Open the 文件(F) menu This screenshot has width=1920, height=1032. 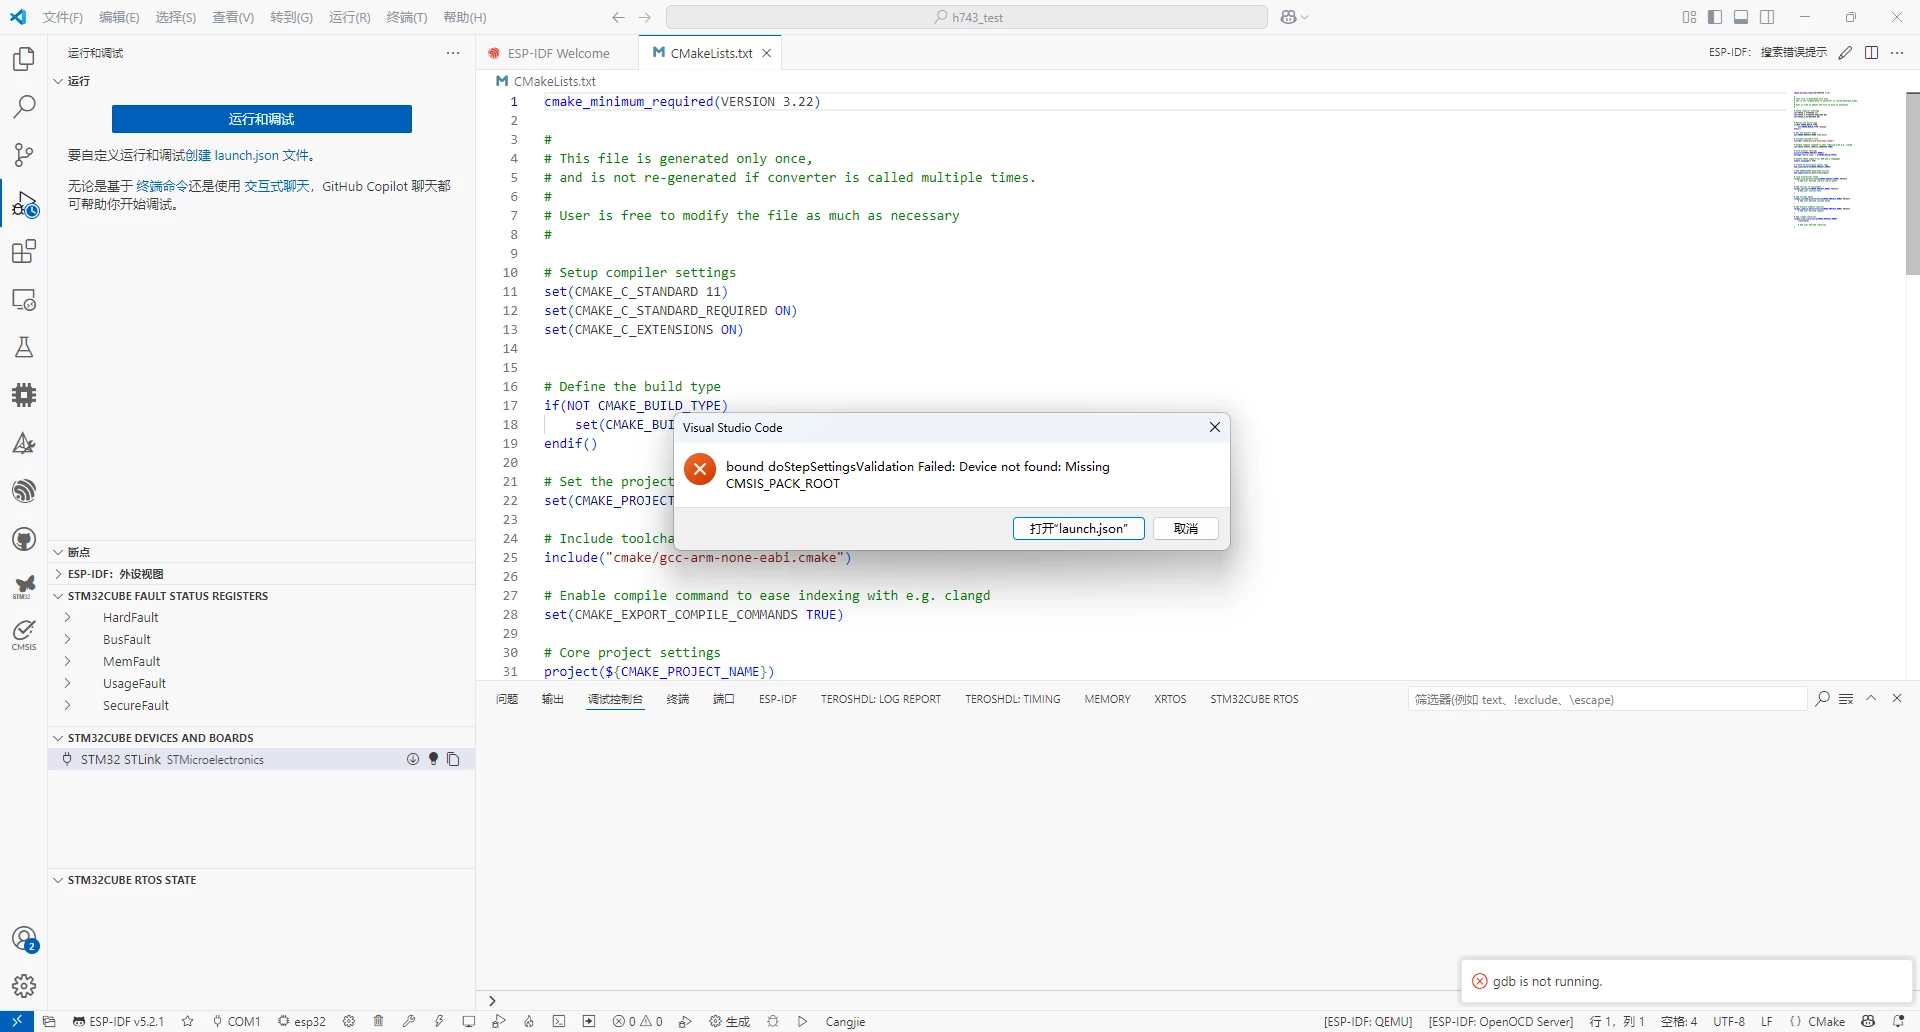pyautogui.click(x=63, y=17)
